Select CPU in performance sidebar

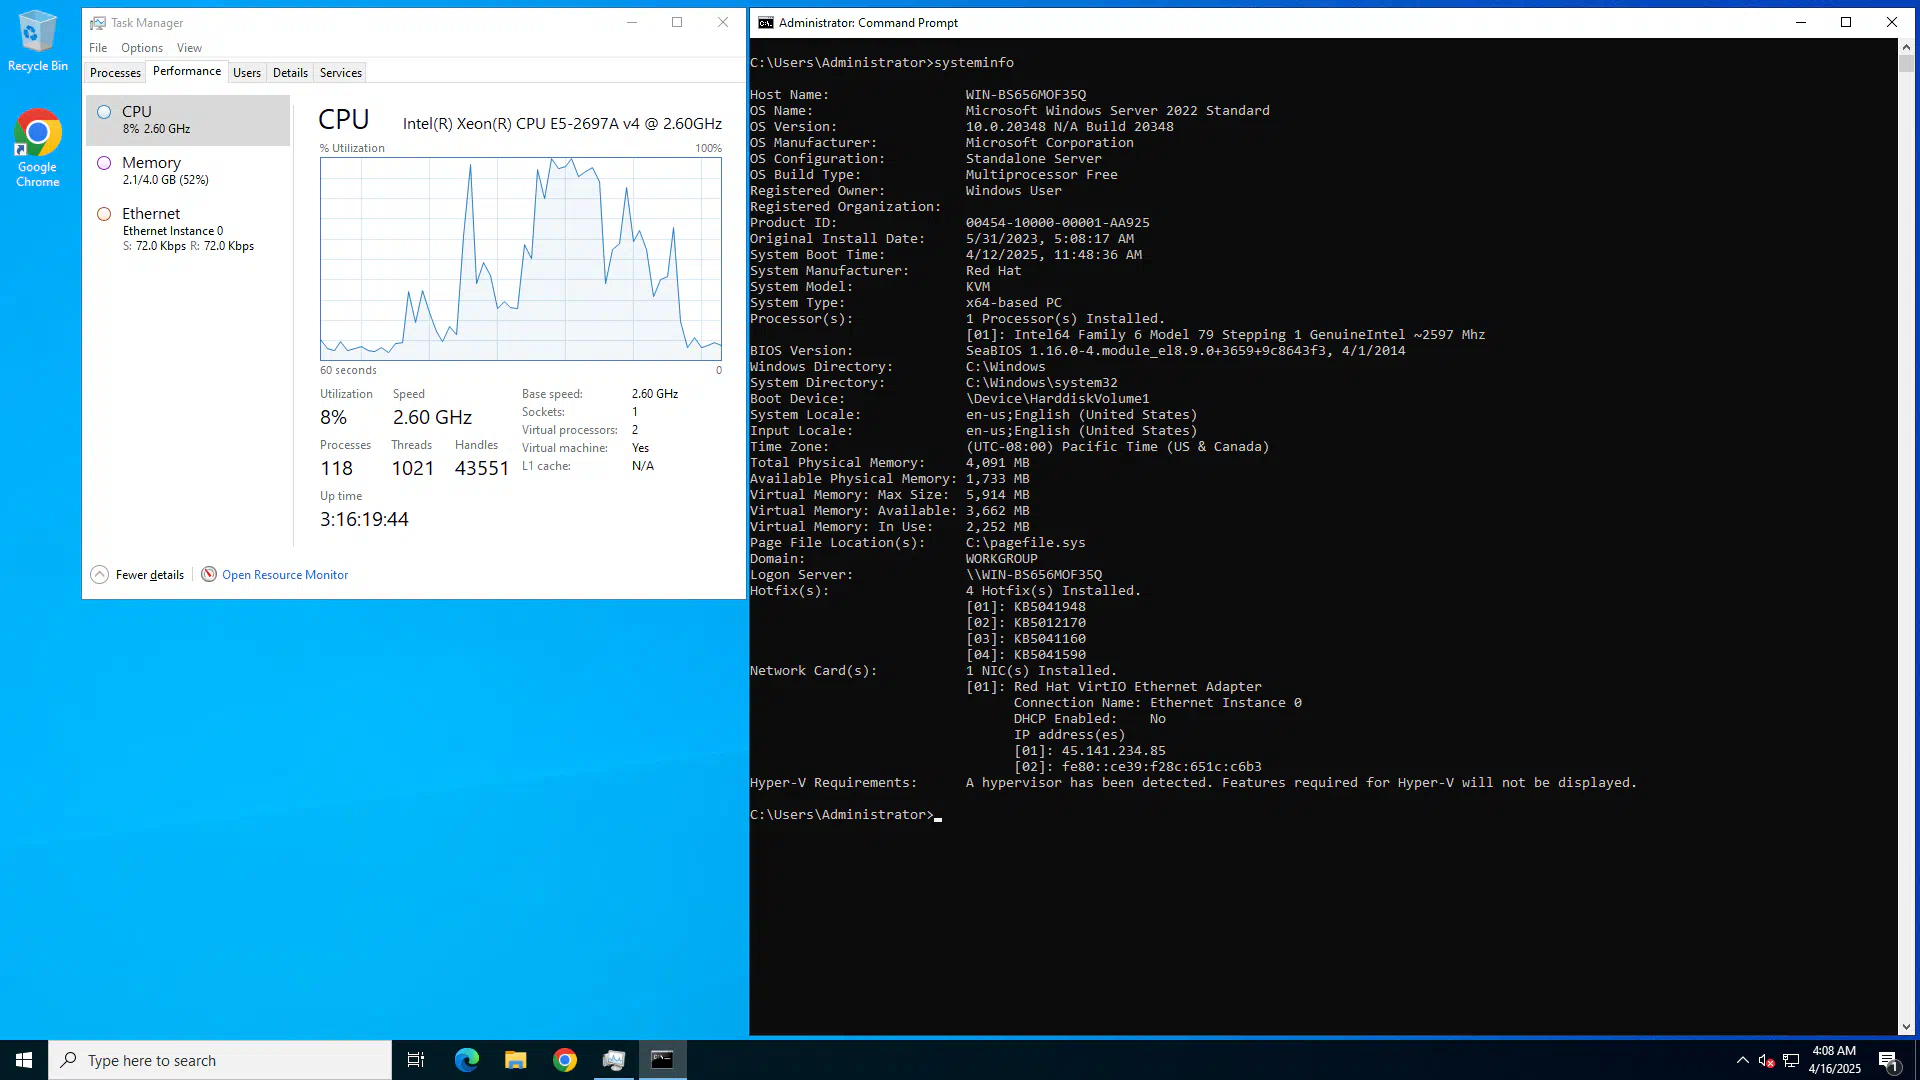point(188,120)
